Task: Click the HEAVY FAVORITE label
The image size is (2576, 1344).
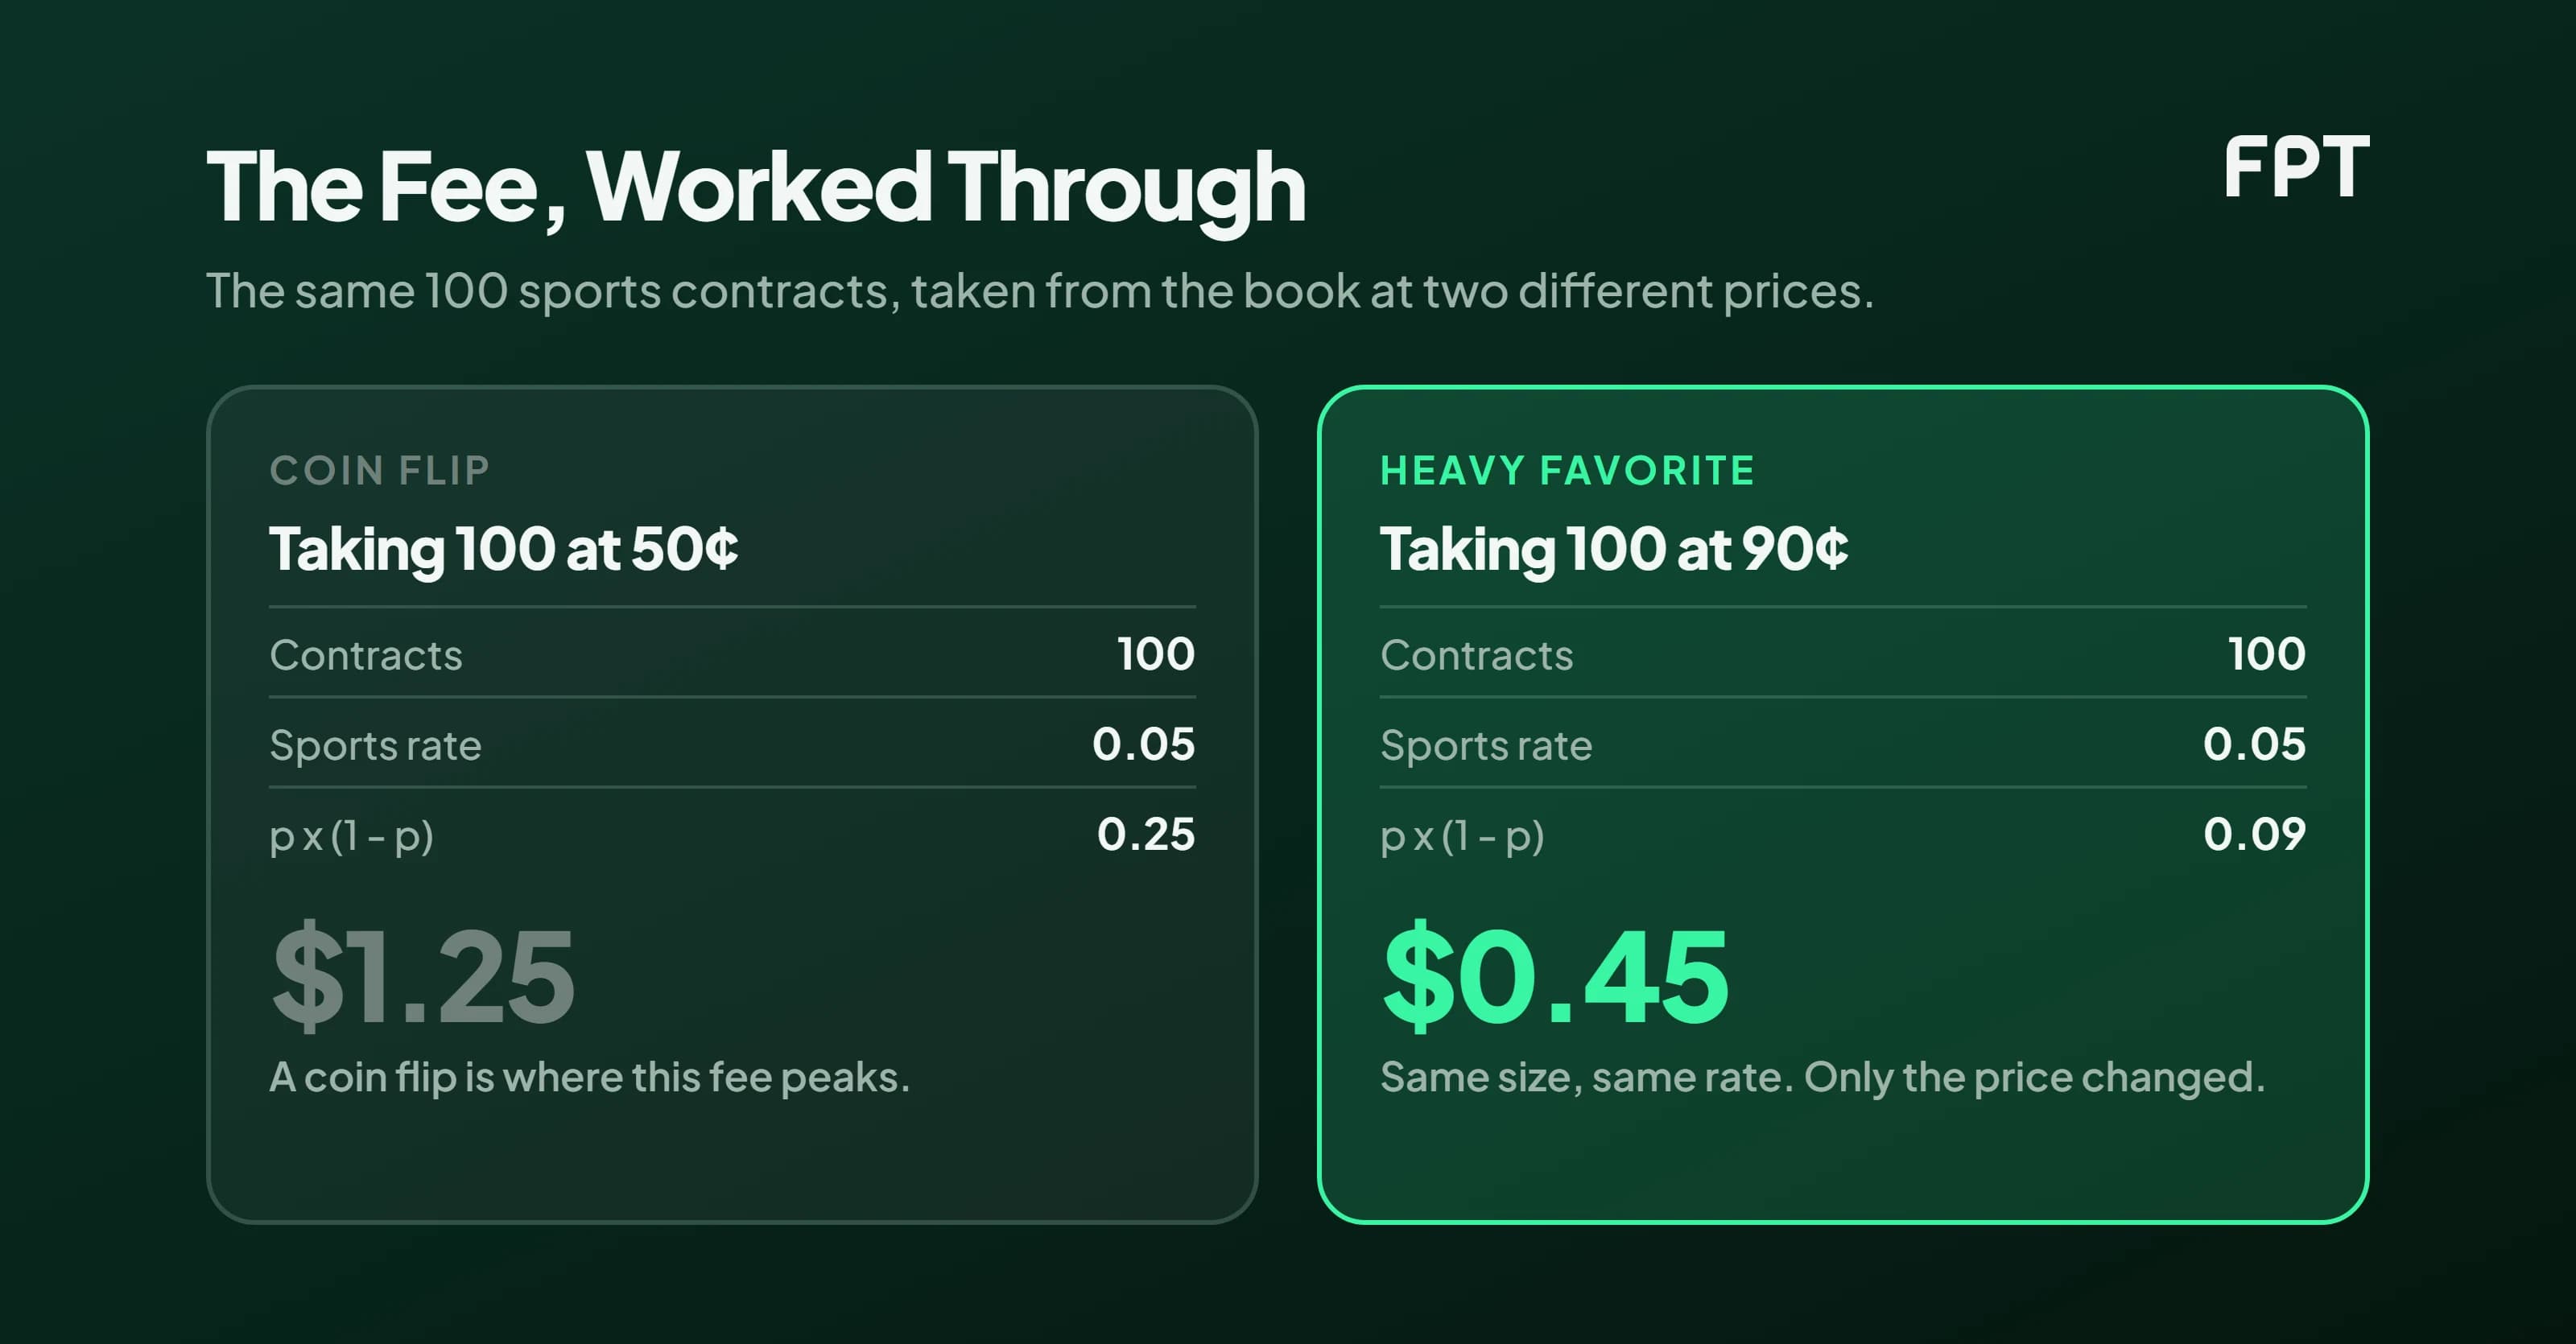Action: [1567, 470]
